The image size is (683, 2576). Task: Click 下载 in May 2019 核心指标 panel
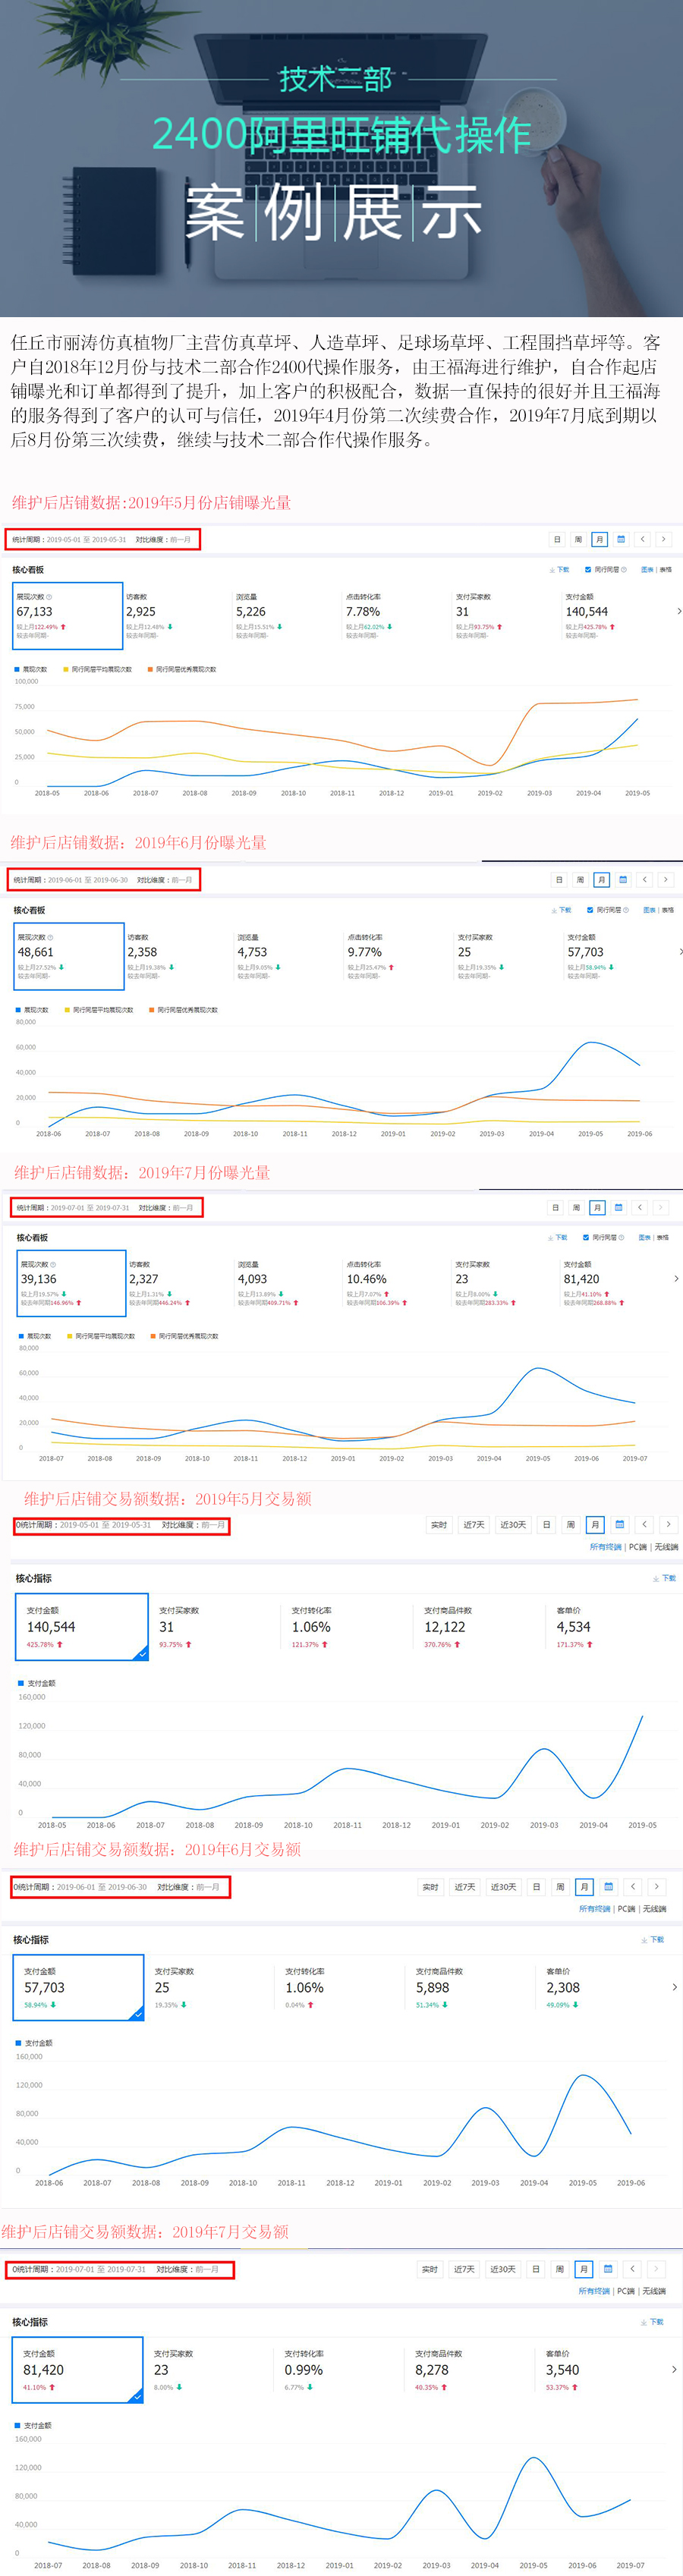(665, 1578)
